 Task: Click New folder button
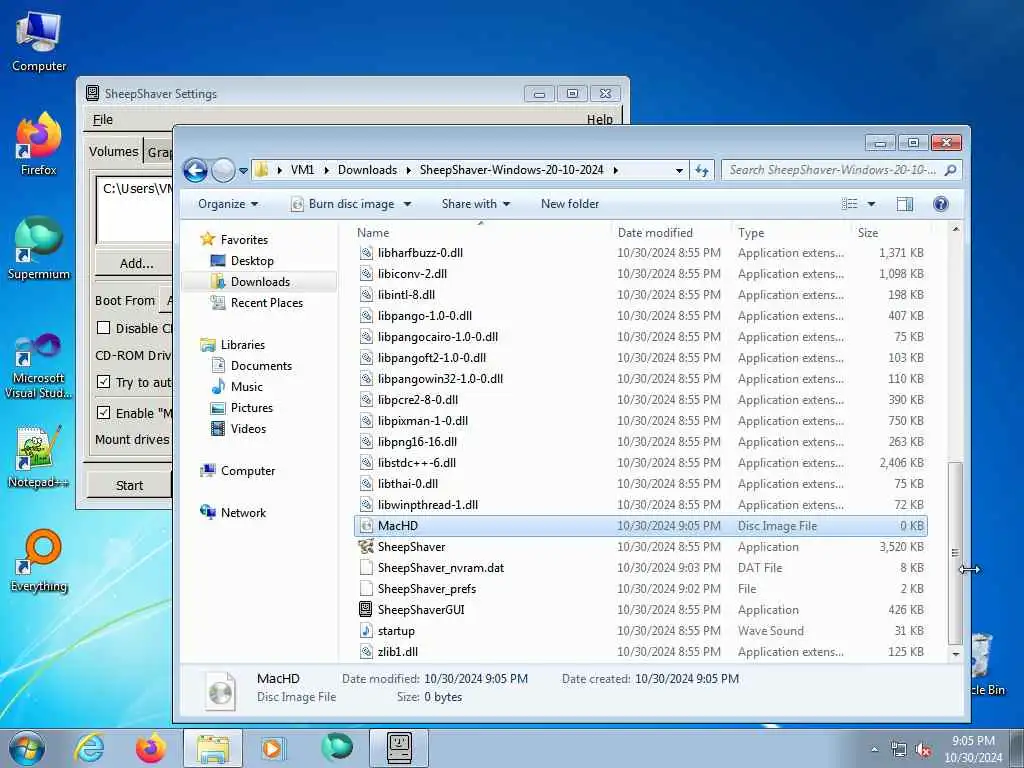point(569,204)
